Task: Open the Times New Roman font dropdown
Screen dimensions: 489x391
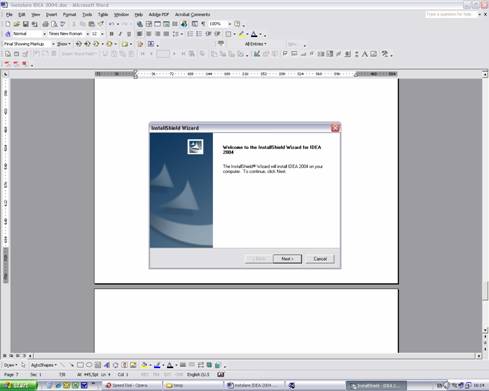Action: (68, 34)
